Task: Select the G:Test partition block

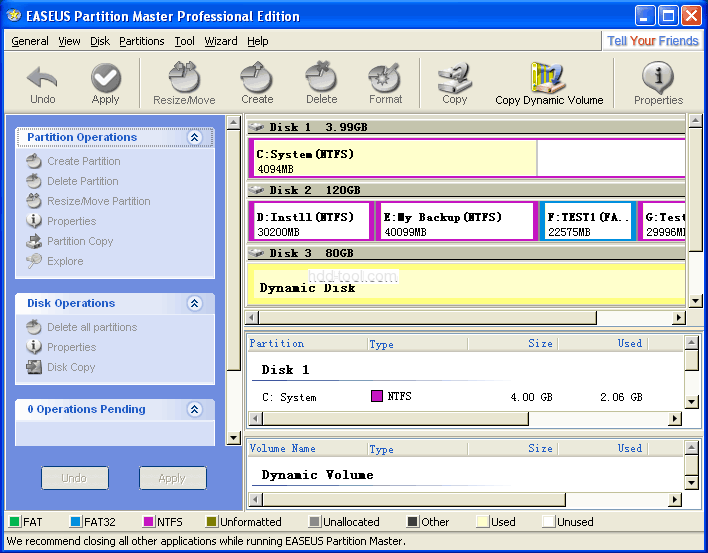Action: click(x=661, y=221)
